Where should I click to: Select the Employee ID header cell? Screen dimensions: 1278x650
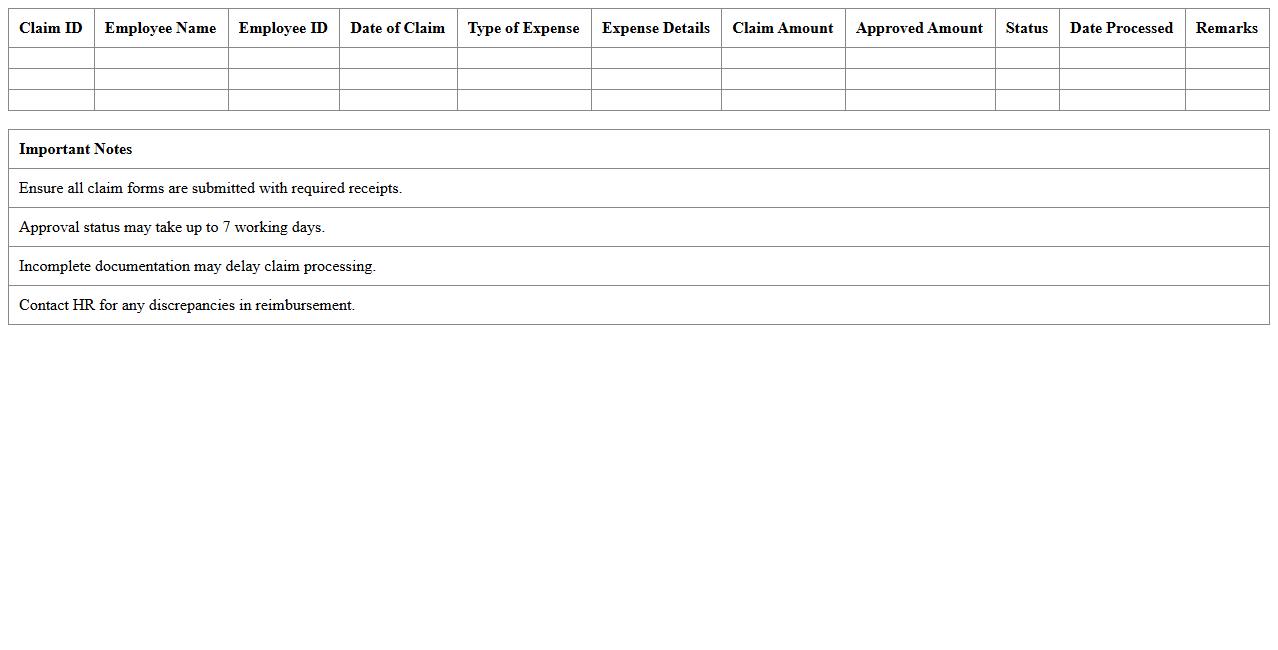283,28
